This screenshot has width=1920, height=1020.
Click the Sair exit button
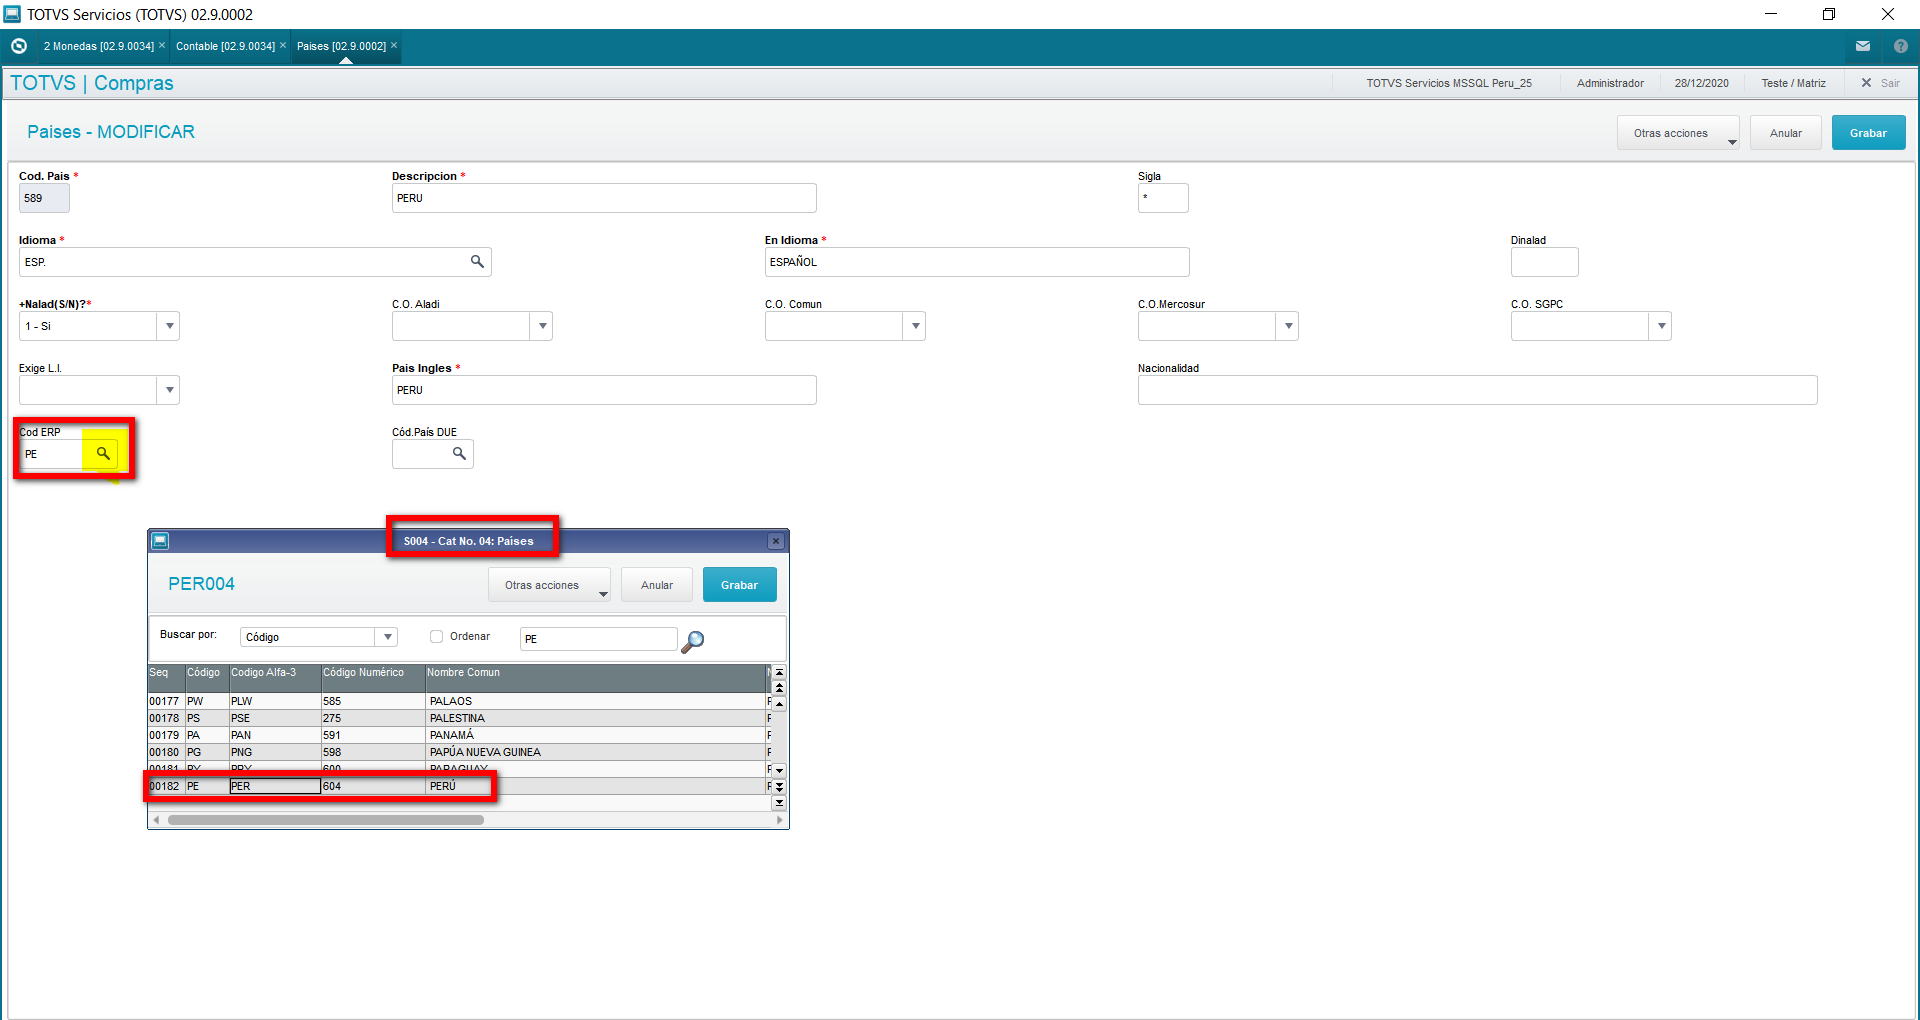click(1880, 83)
